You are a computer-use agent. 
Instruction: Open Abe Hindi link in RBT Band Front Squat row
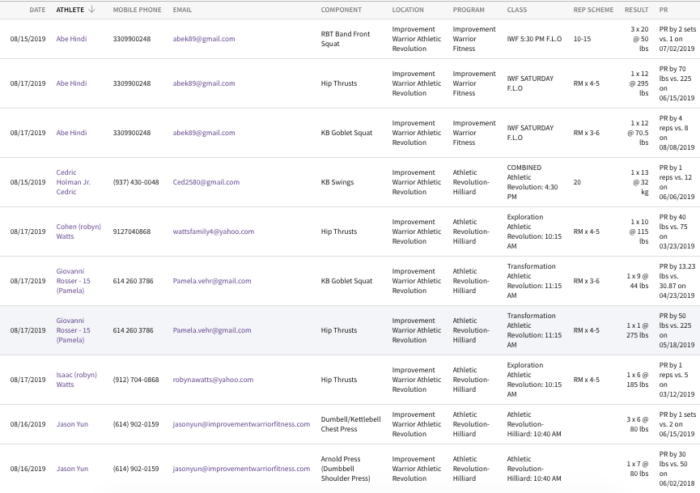tap(71, 39)
